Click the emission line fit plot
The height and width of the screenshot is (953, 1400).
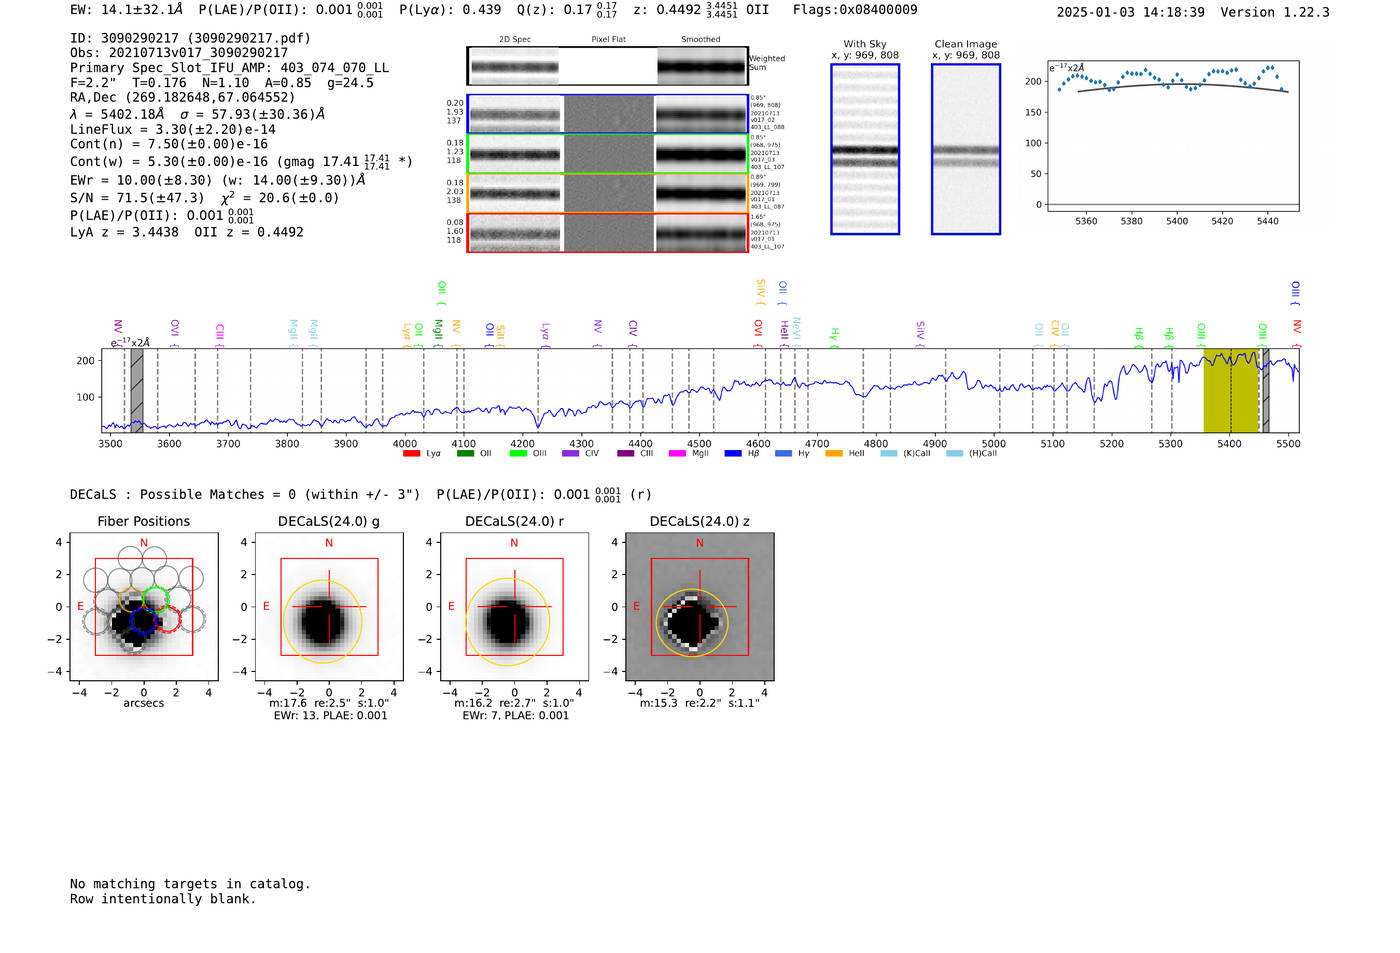click(1174, 136)
